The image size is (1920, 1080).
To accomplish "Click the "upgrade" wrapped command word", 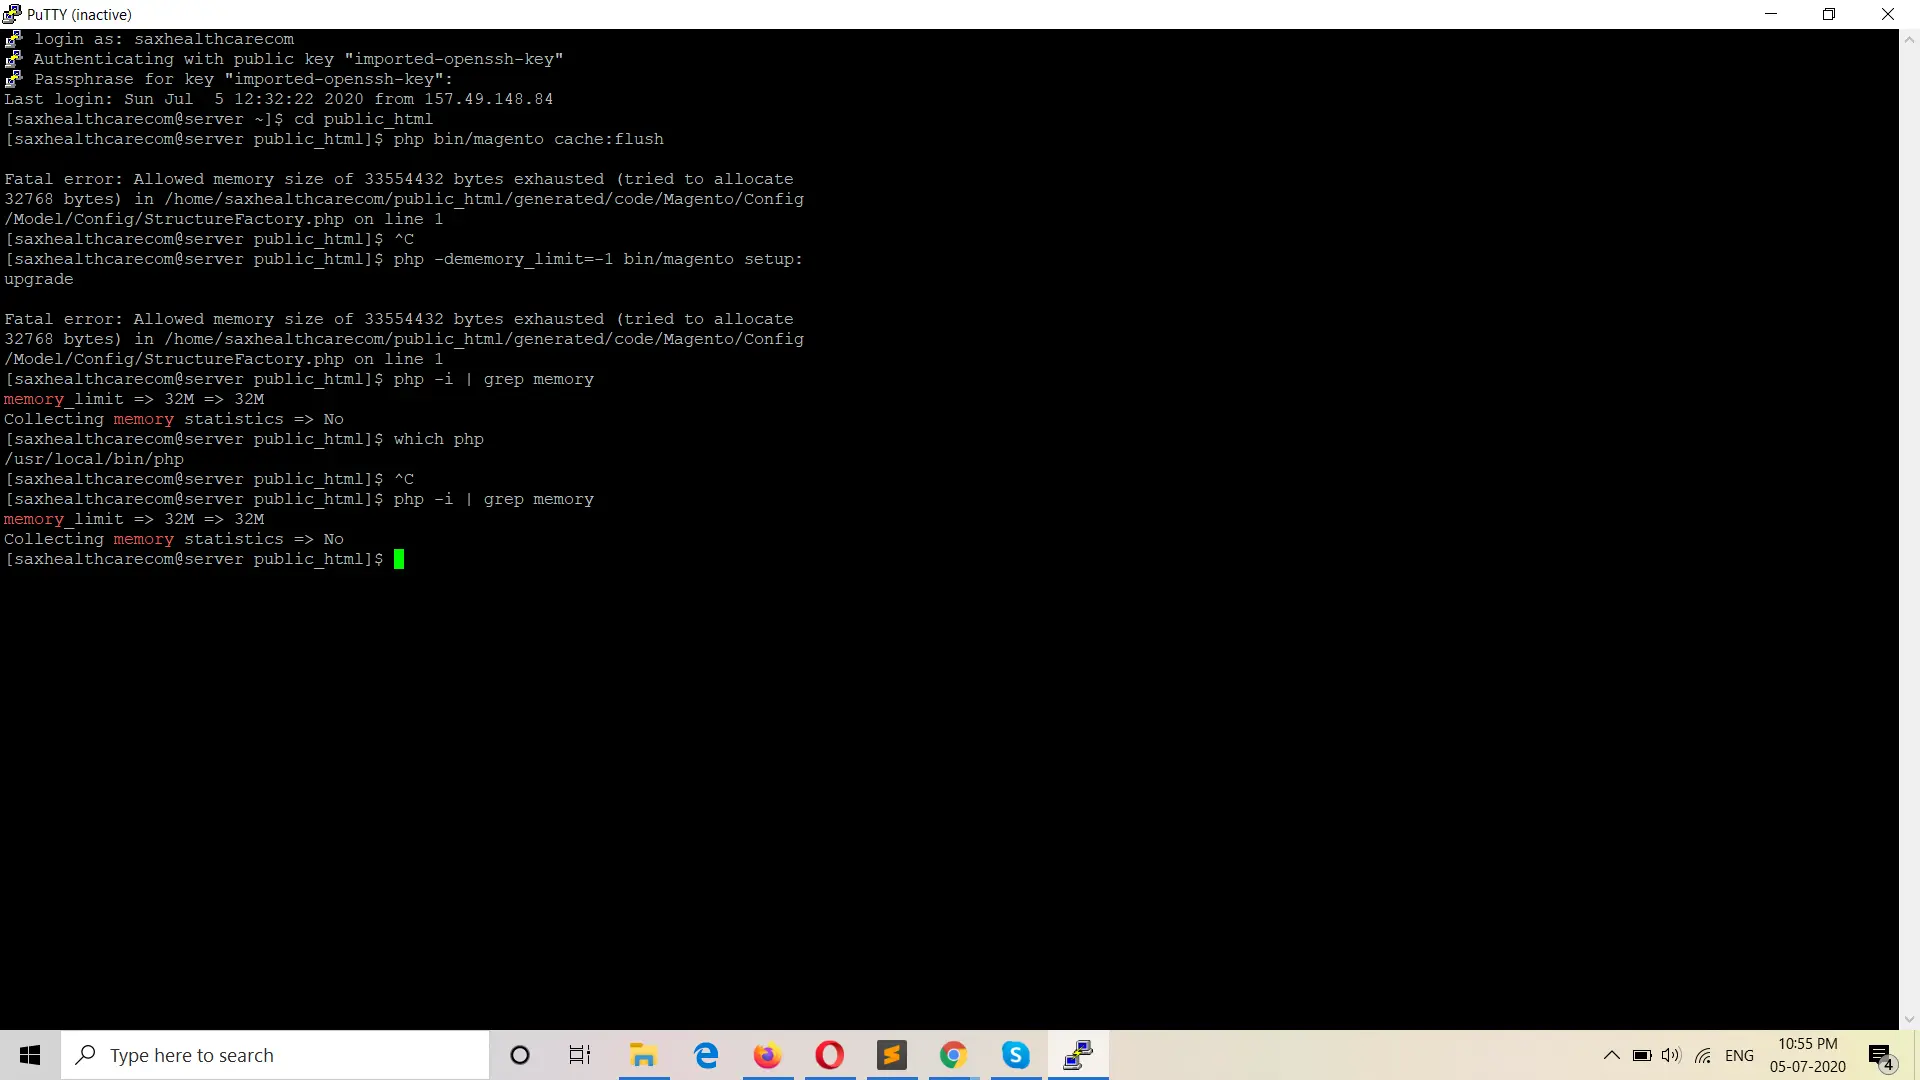I will click(39, 279).
